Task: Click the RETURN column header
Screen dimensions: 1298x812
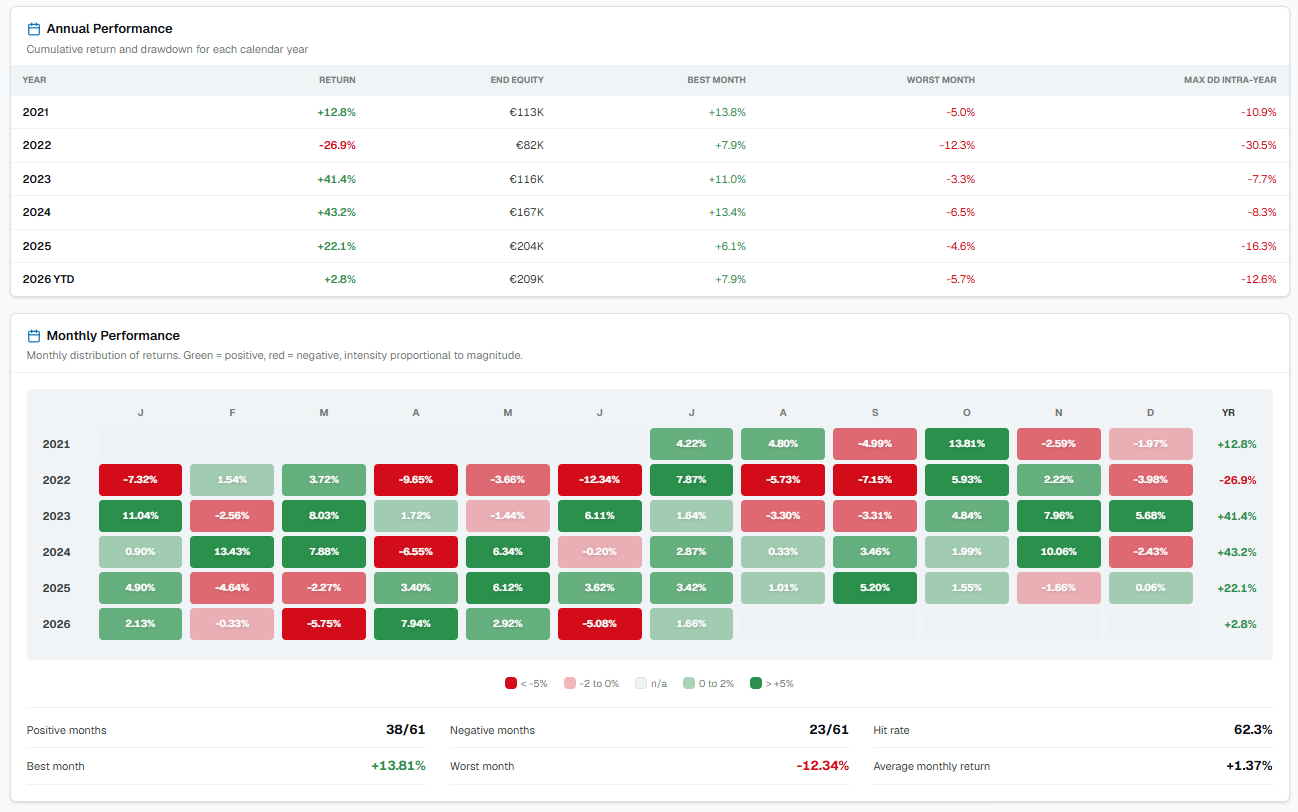Action: point(337,80)
